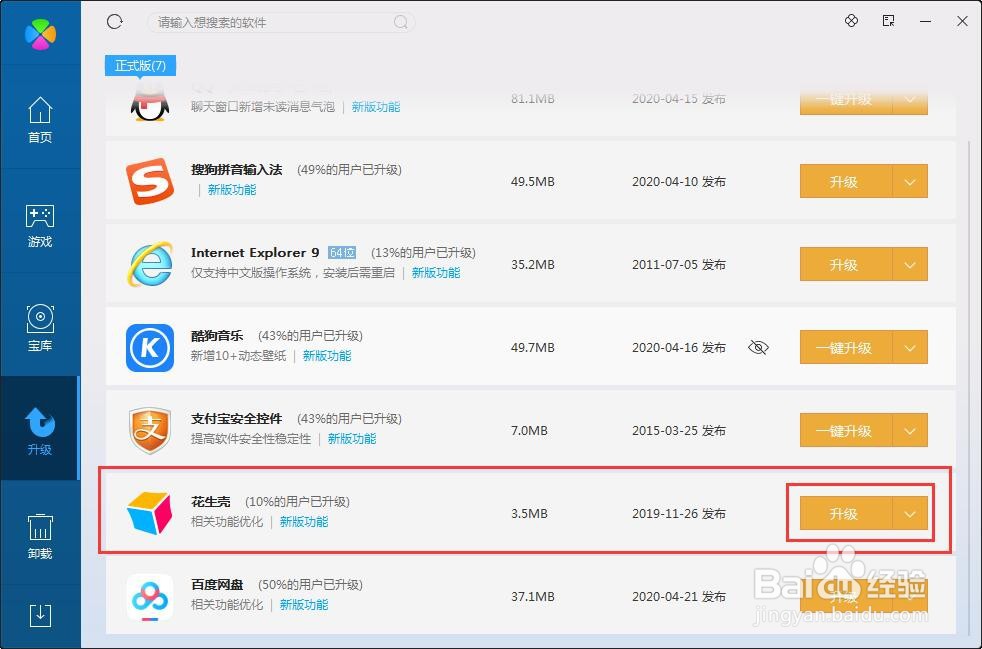Click the 37.1MB size value
This screenshot has height=649, width=982.
tap(532, 596)
